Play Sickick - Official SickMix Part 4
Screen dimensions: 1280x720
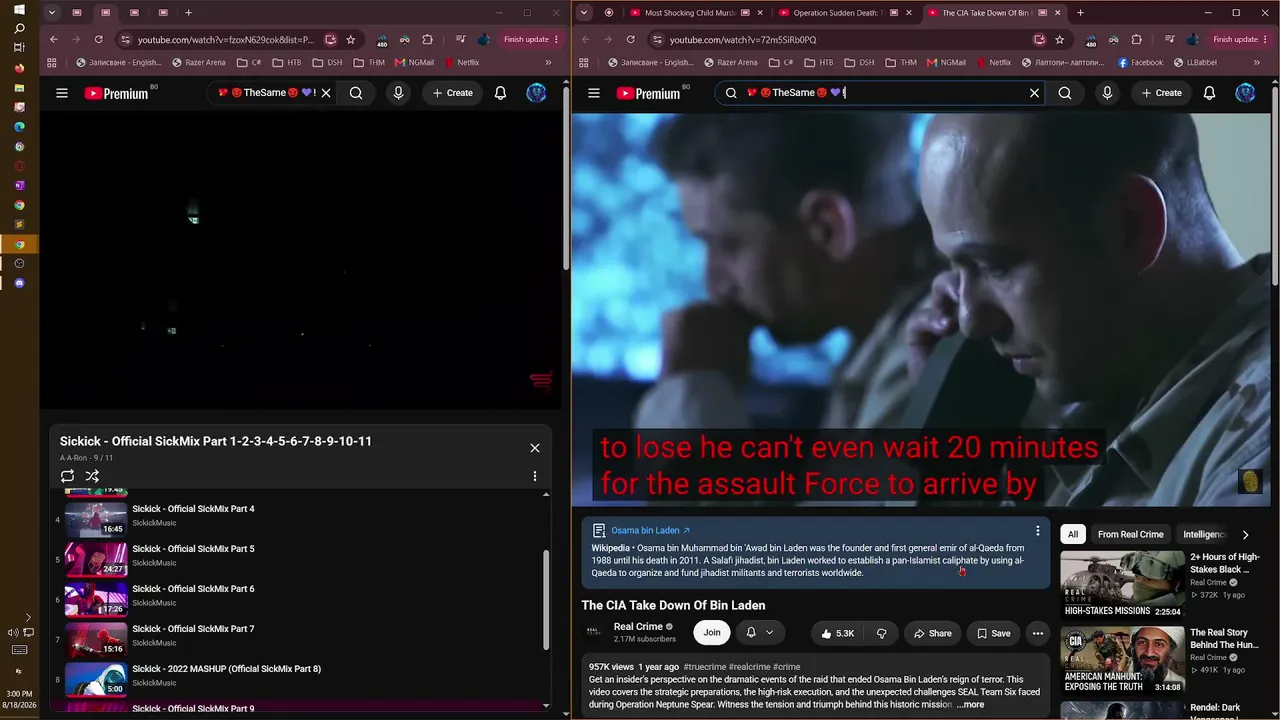300,519
